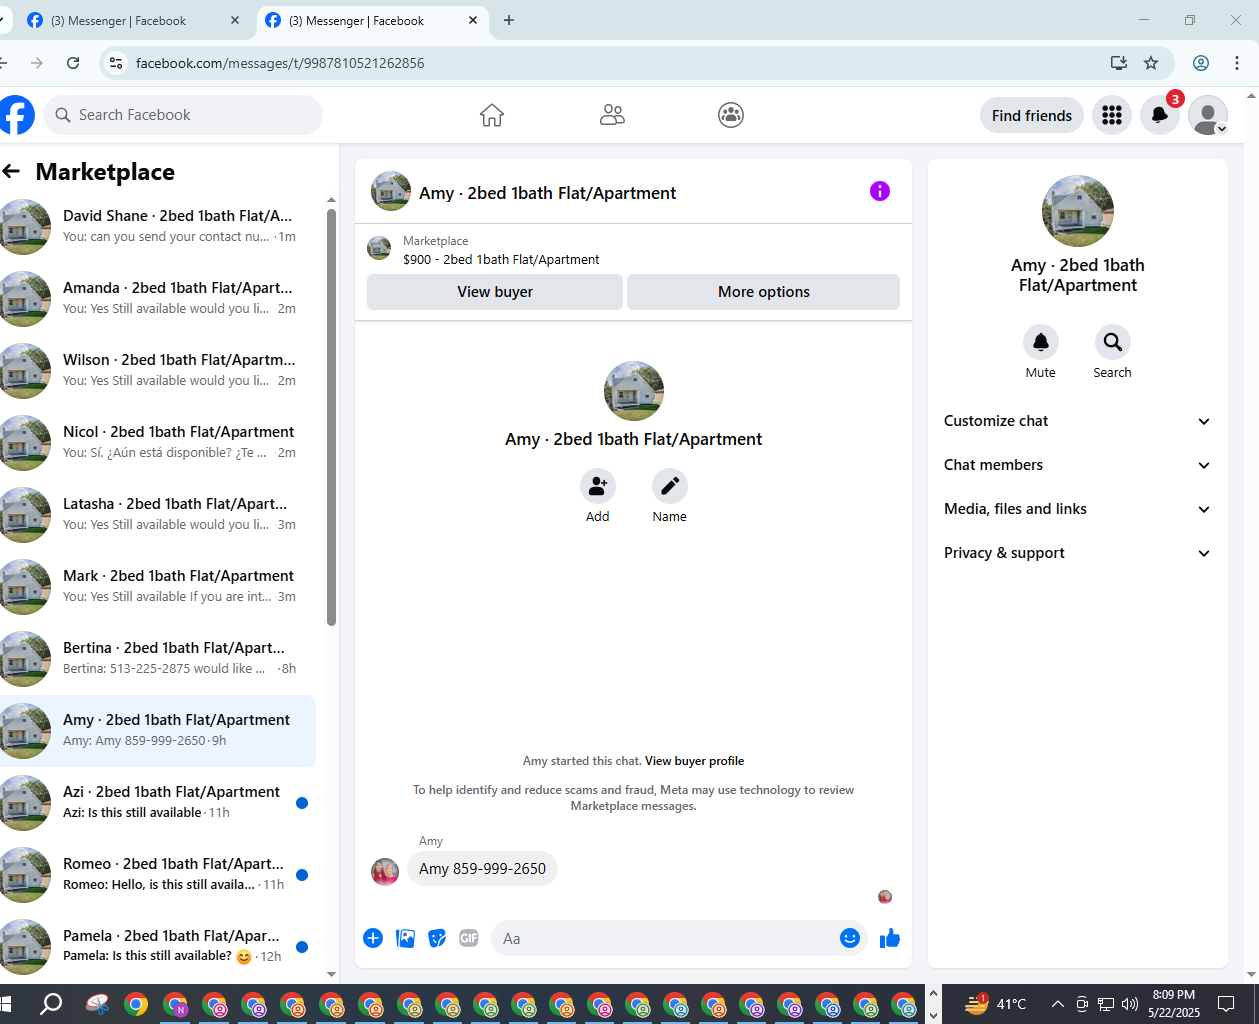Click the Name edit pencil icon

coord(670,486)
